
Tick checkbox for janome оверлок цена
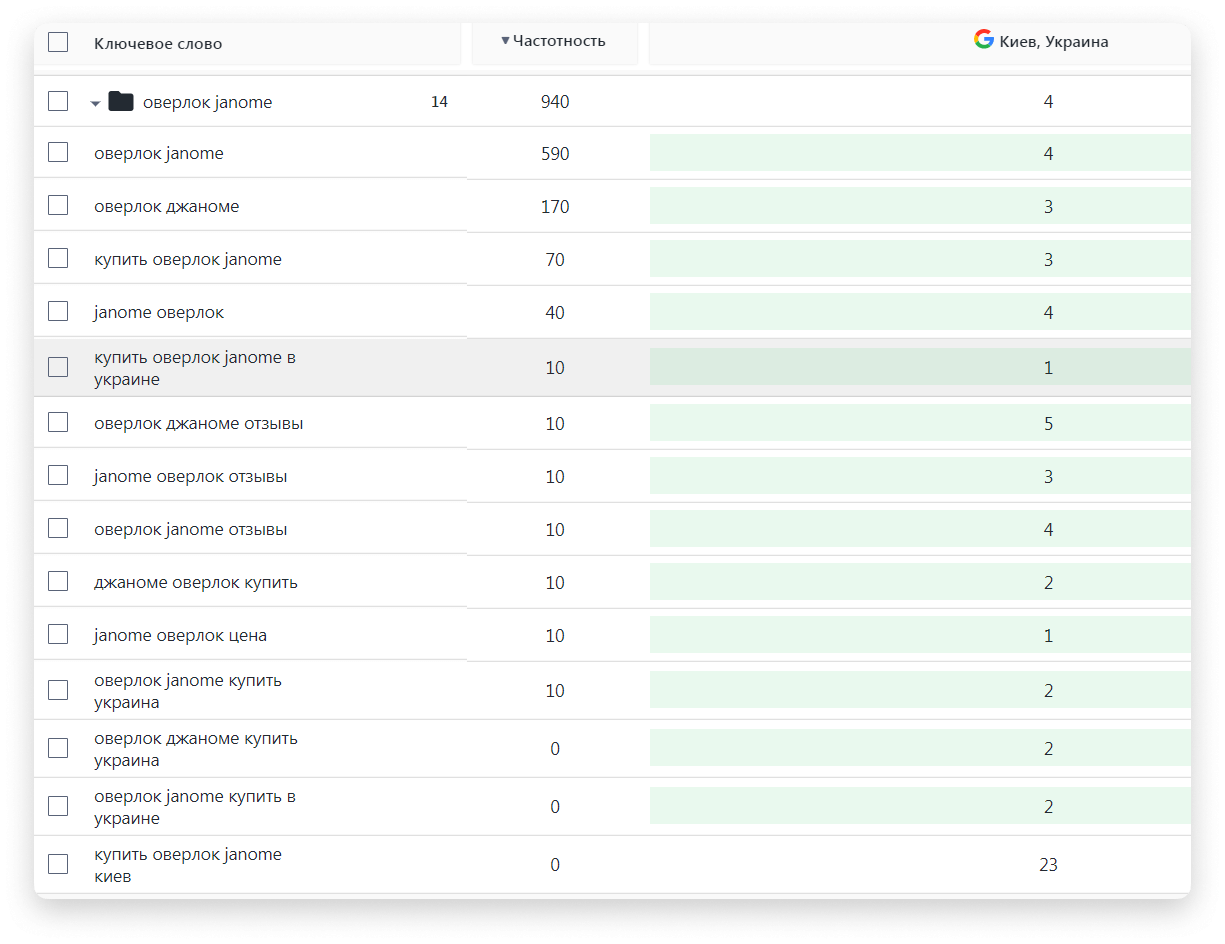pyautogui.click(x=58, y=634)
